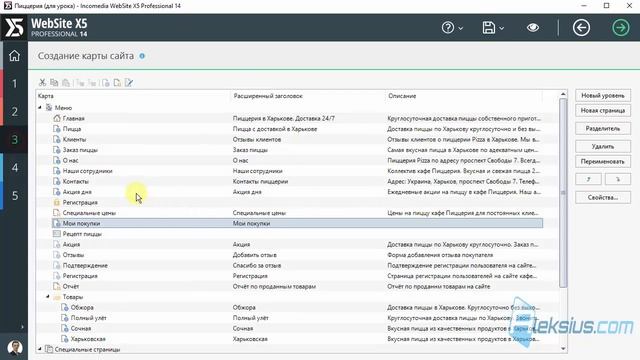The image size is (640, 360).
Task: Go to step 4 in the sidebar
Action: pos(15,168)
